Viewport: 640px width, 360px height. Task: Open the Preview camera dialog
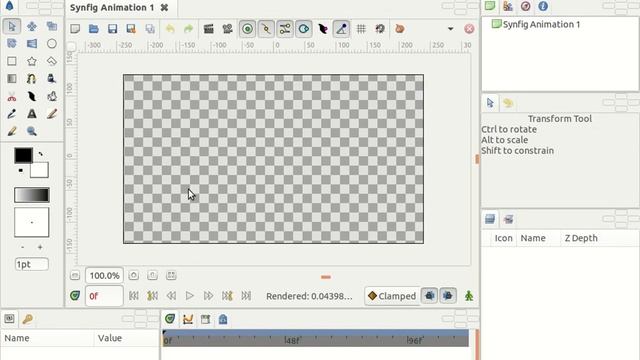tap(227, 29)
